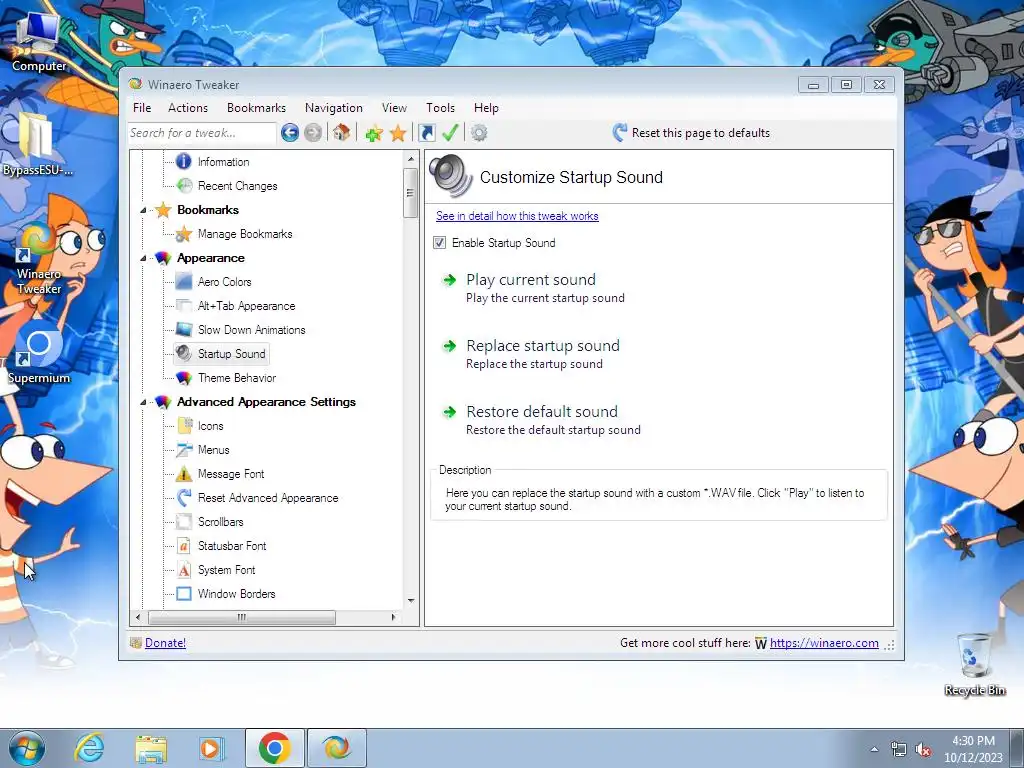Click Restore default sound
Image resolution: width=1024 pixels, height=768 pixels.
(541, 420)
